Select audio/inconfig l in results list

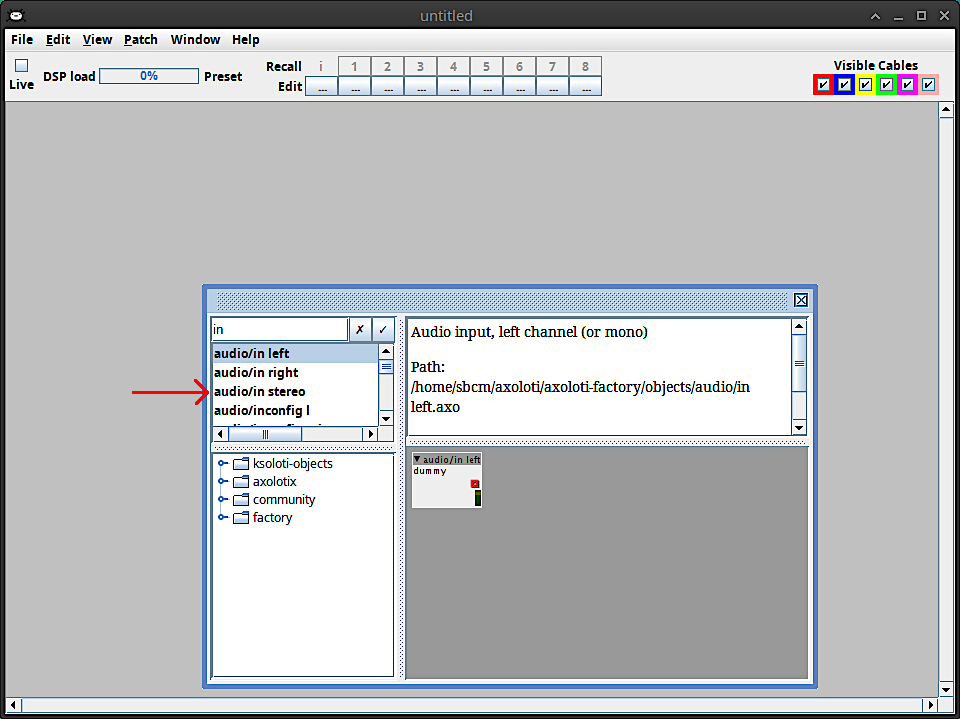pyautogui.click(x=295, y=410)
